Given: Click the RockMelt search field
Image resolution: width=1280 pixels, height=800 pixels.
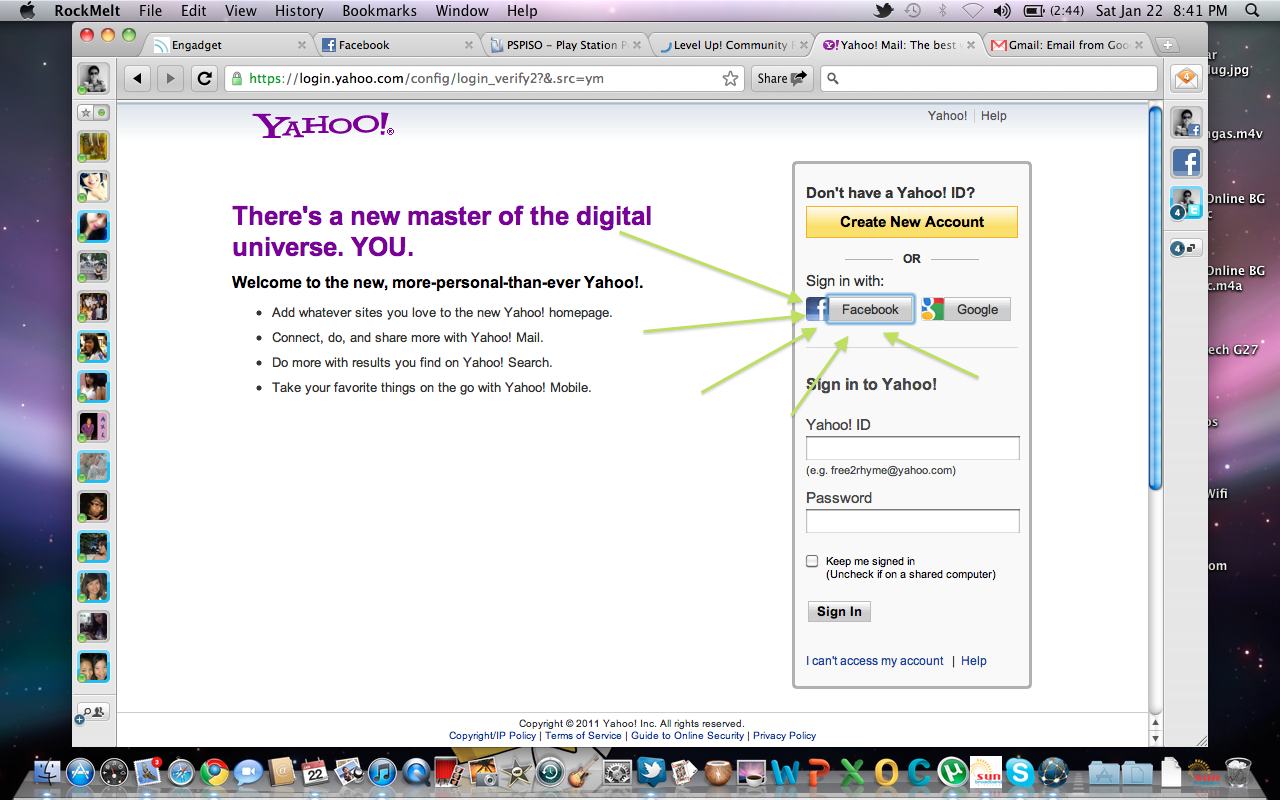Looking at the screenshot, I should (989, 78).
